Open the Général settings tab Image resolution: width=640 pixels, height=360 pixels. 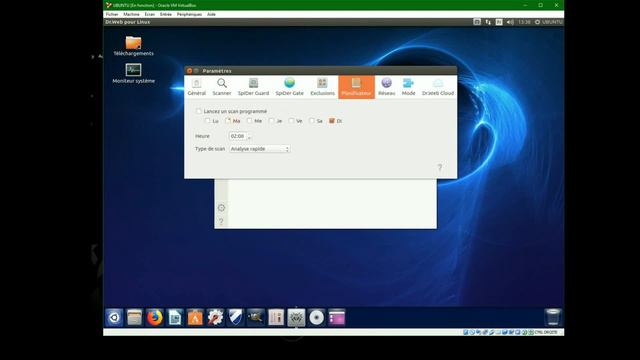196,87
